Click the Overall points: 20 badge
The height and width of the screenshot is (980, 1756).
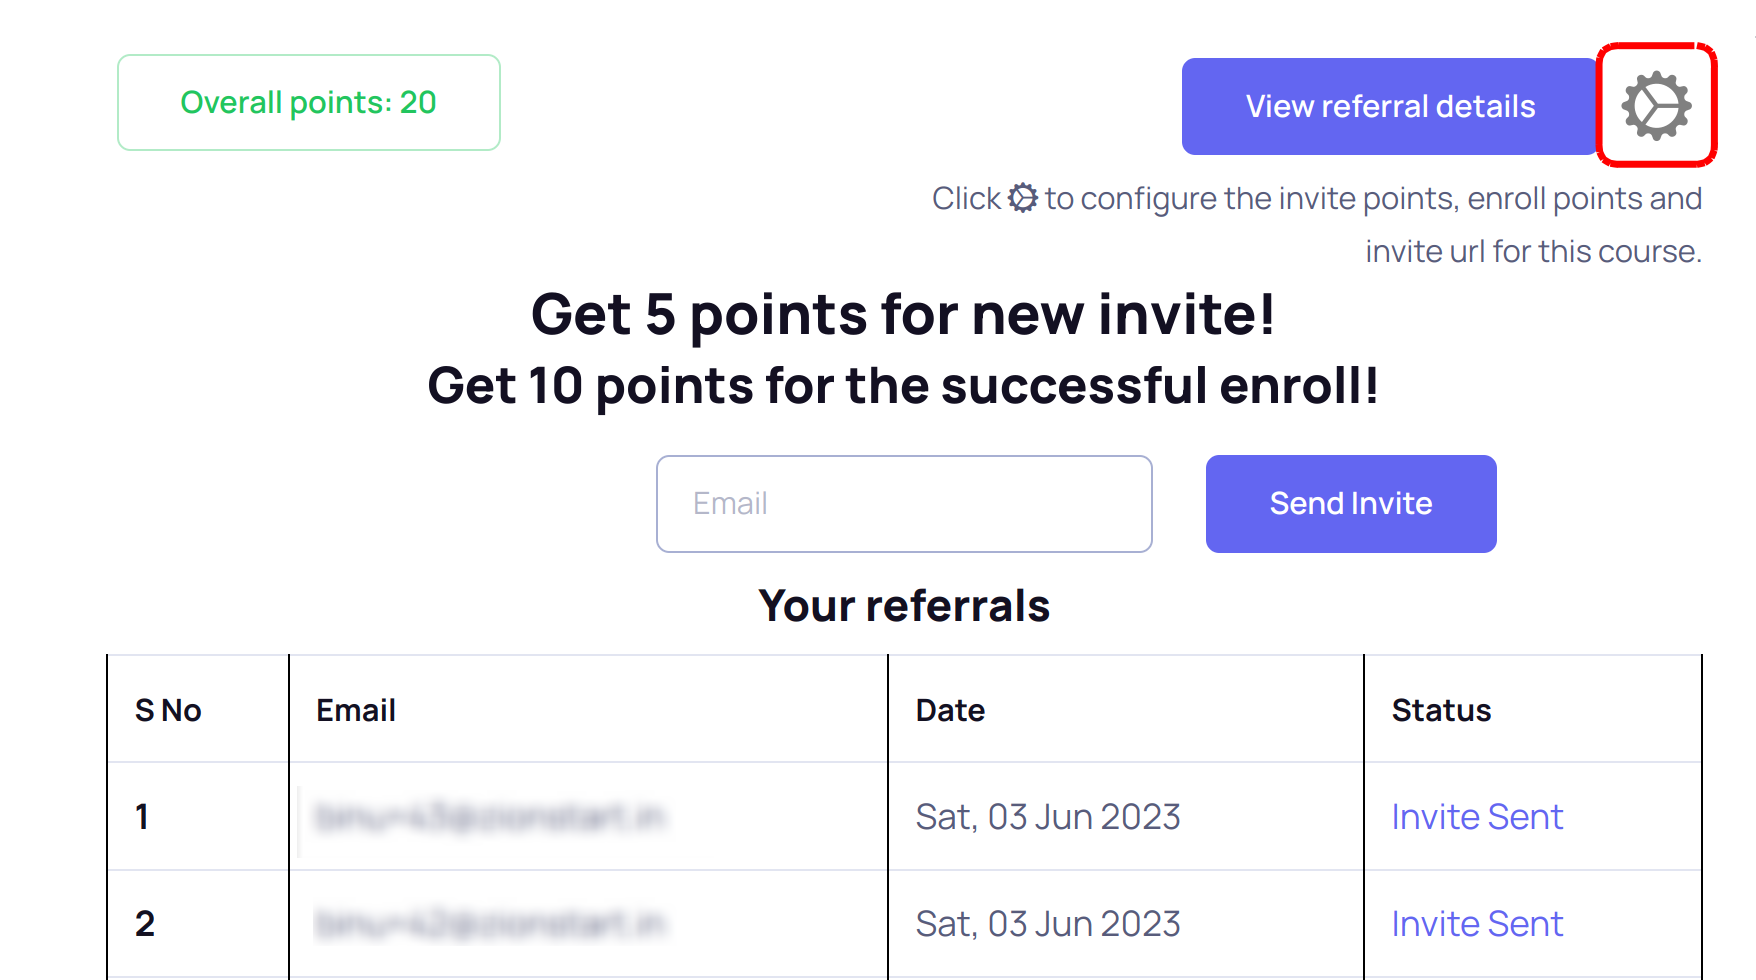click(x=308, y=102)
